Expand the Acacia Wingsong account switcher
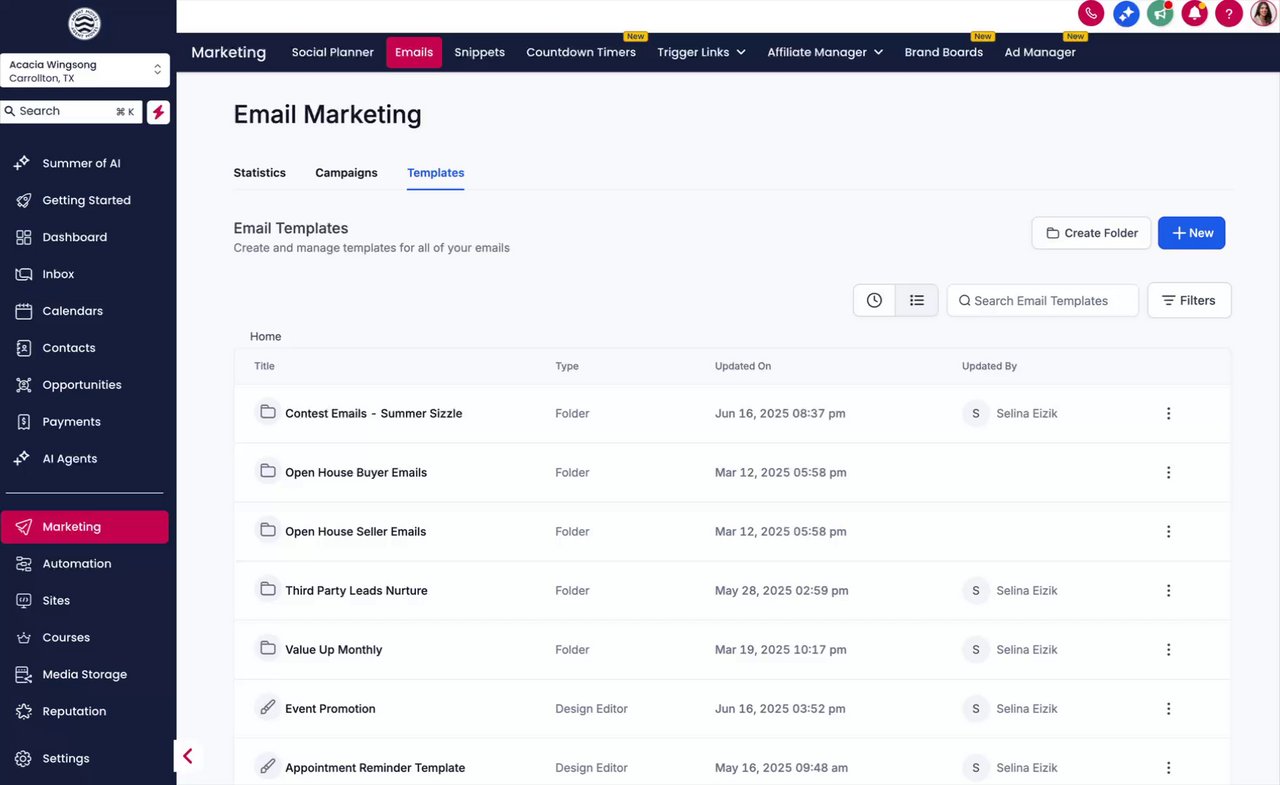The height and width of the screenshot is (785, 1280). coord(85,71)
